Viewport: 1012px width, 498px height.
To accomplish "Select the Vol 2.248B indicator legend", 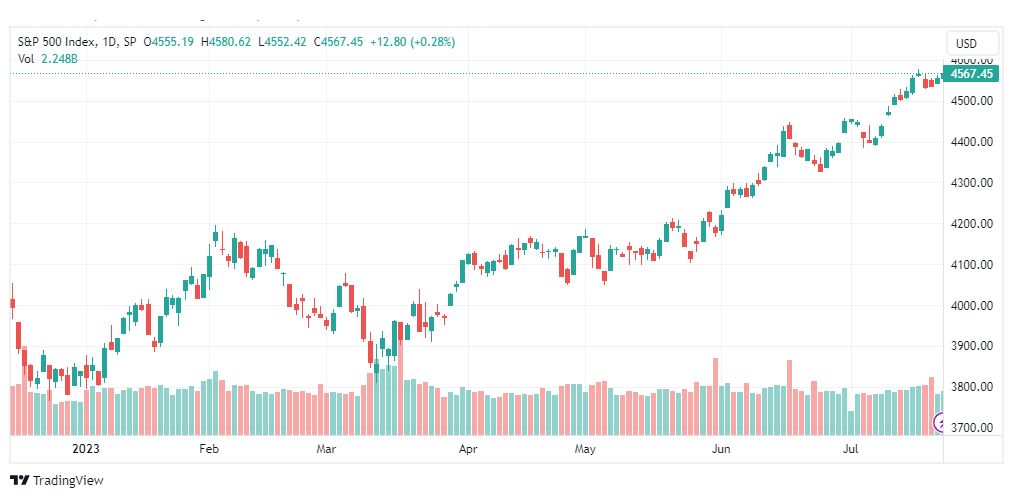I will [x=47, y=58].
